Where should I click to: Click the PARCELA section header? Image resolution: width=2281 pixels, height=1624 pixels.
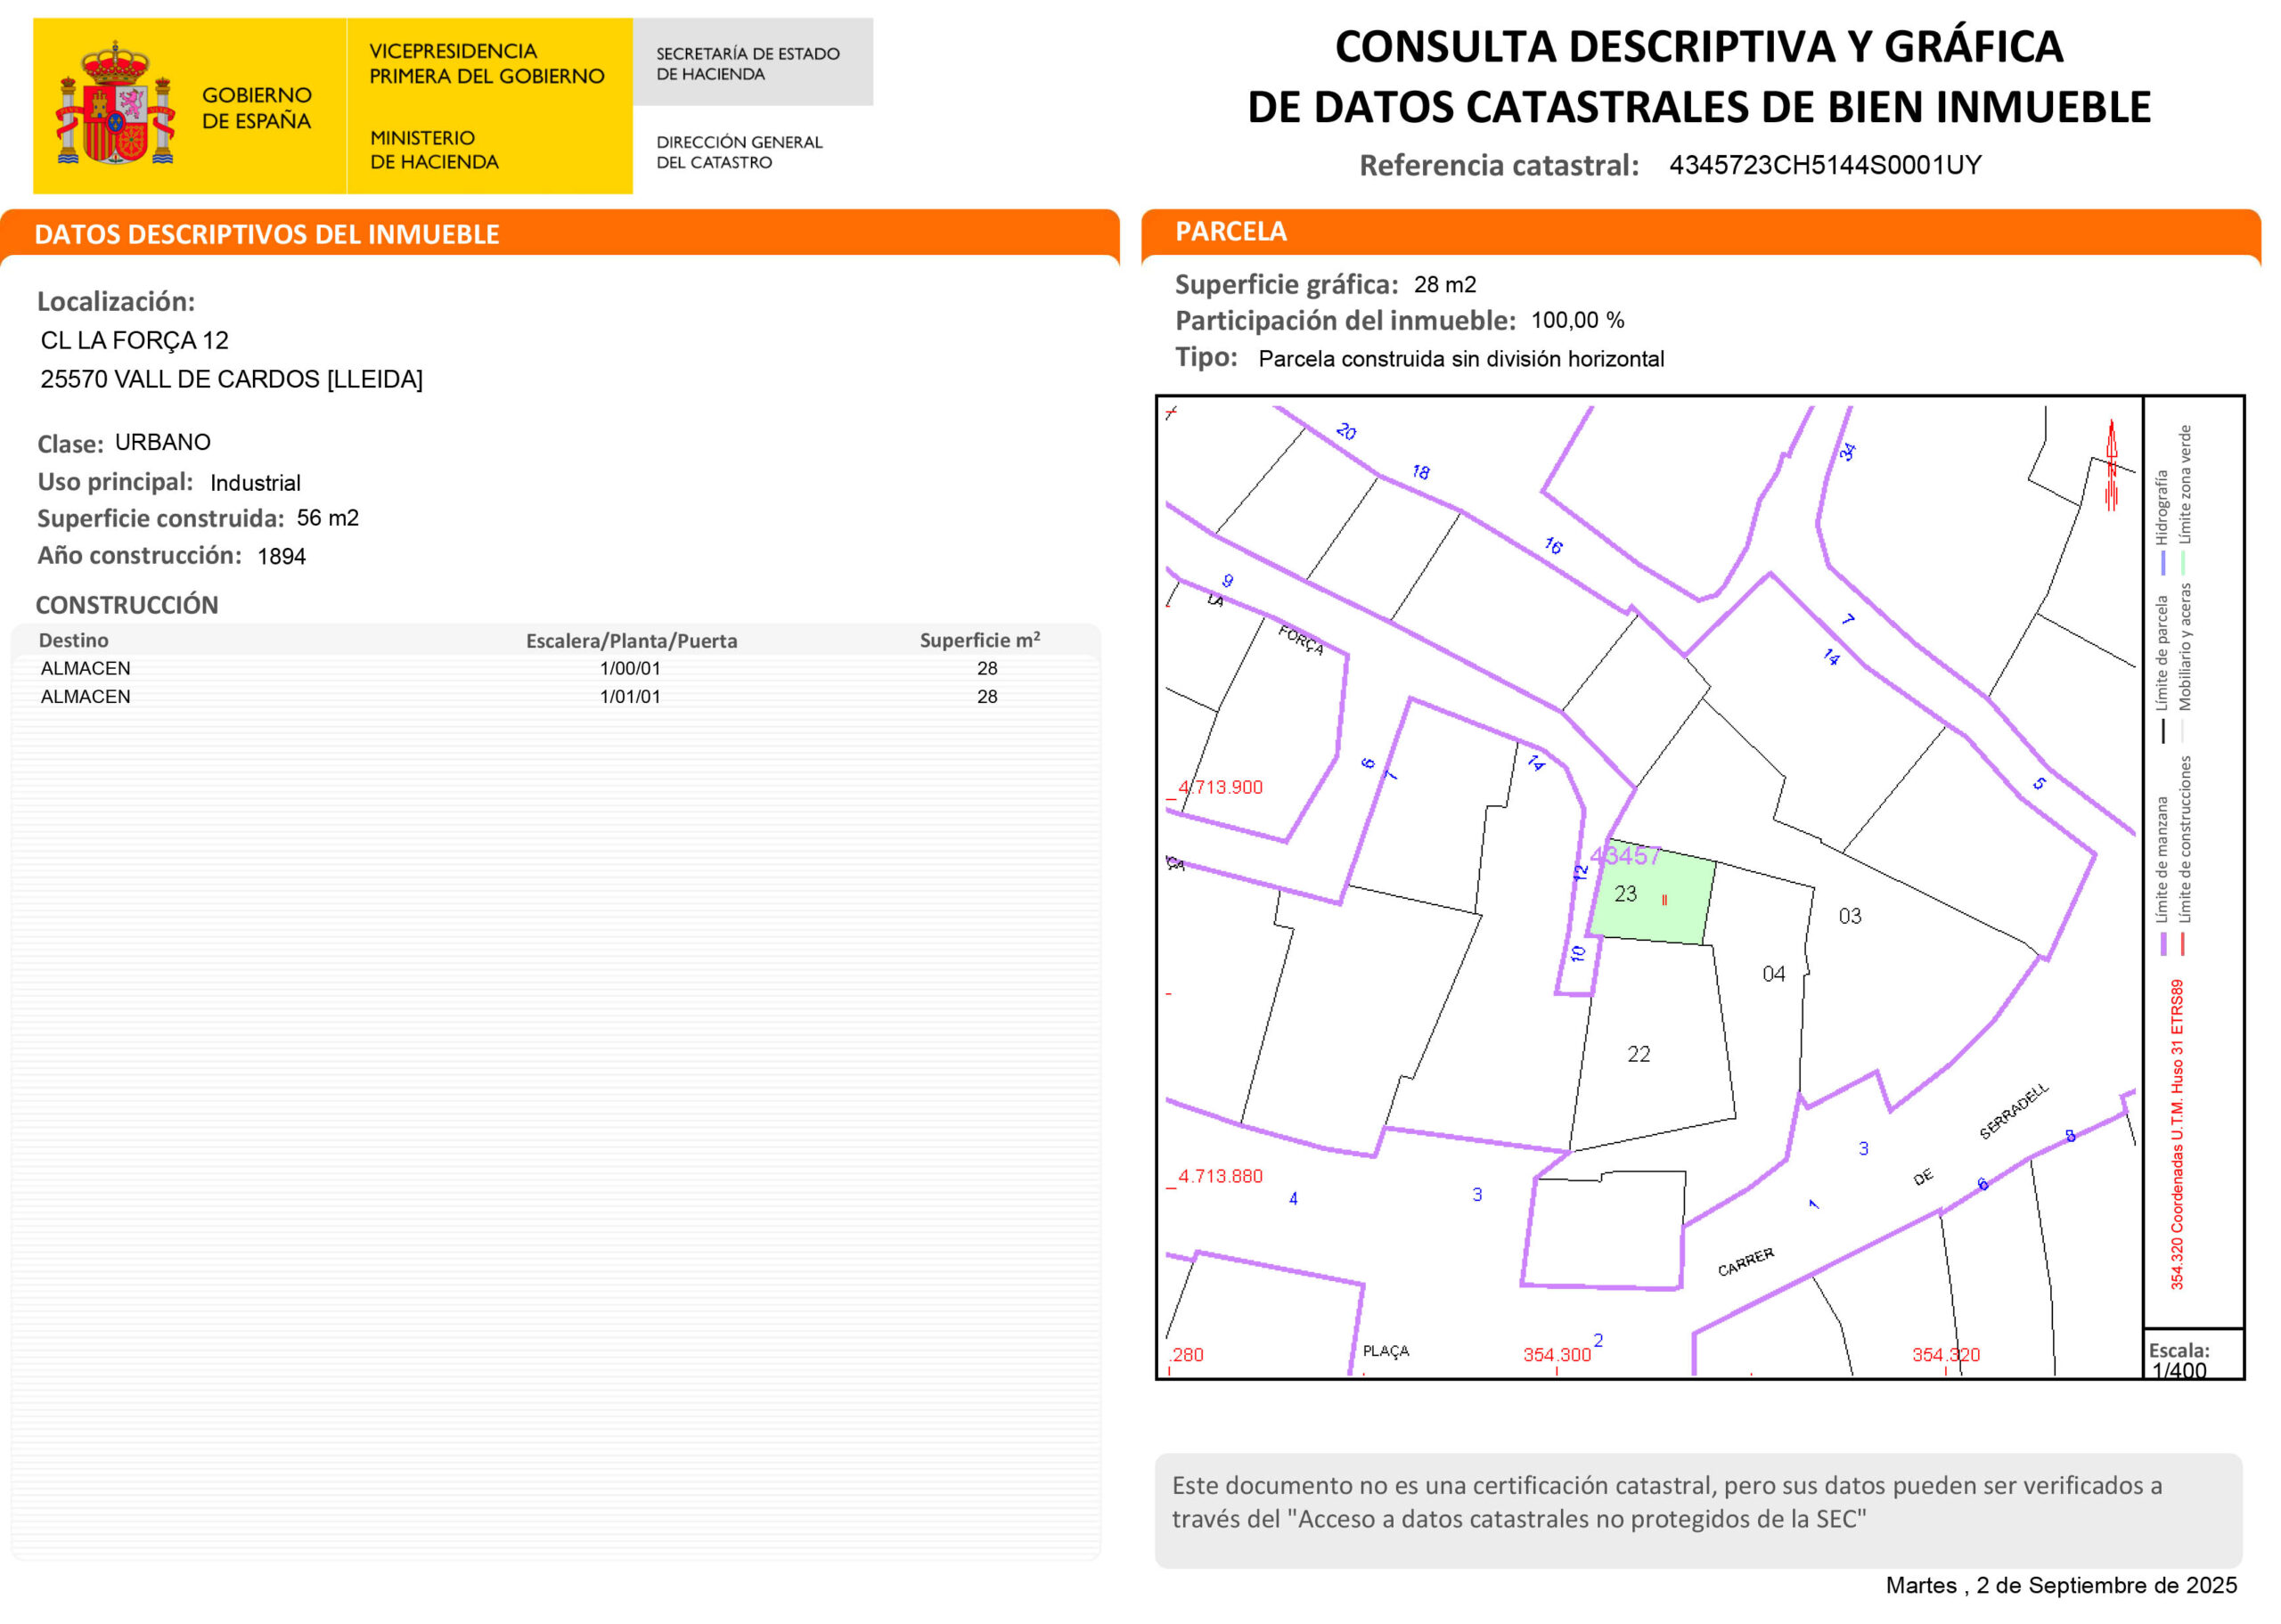point(1231,232)
